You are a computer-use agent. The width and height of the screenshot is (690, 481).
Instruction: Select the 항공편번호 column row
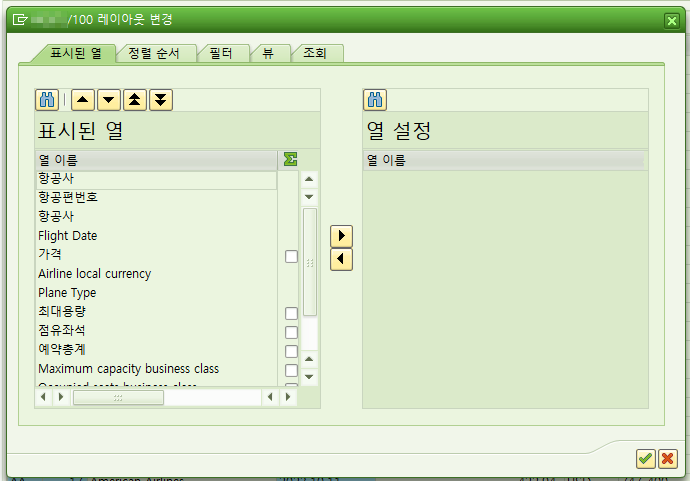(x=156, y=197)
